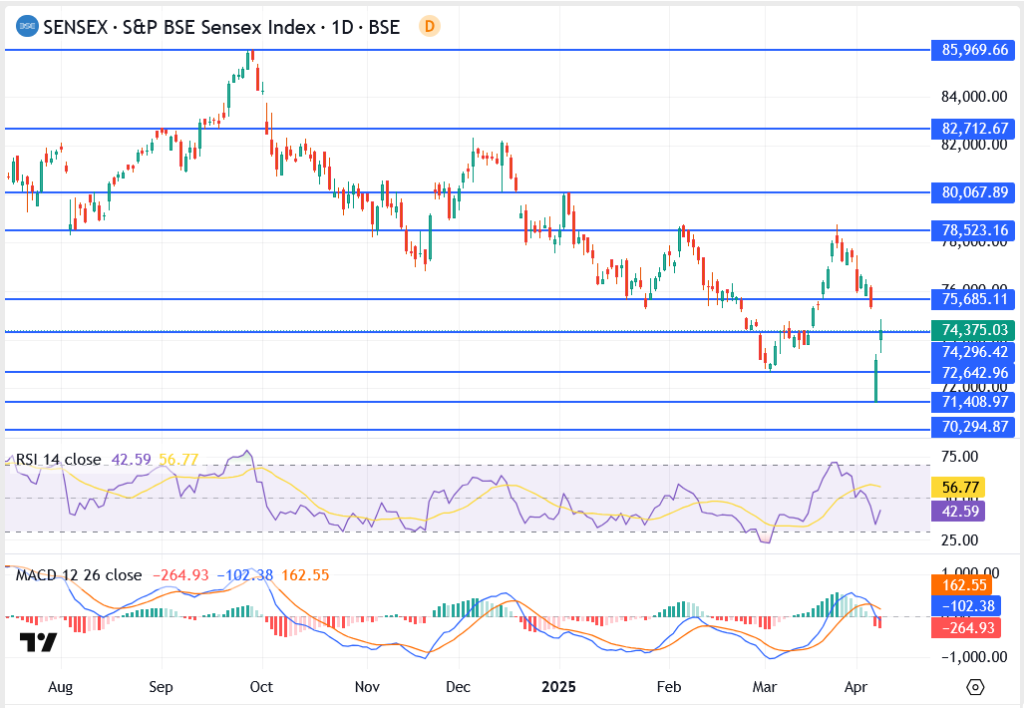Click the orange 162.55 MACD signal axis label

click(959, 585)
